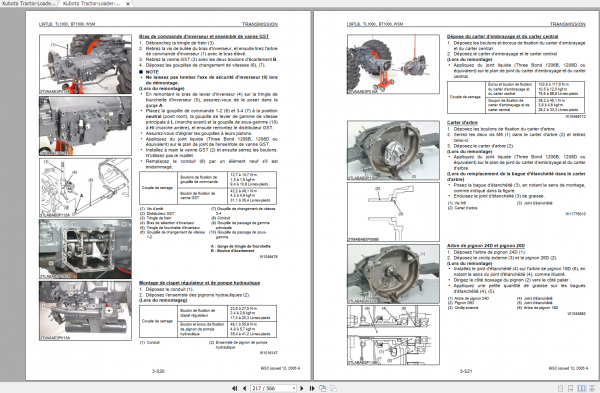
Task: Click the greyed next view icon
Action: [333, 388]
